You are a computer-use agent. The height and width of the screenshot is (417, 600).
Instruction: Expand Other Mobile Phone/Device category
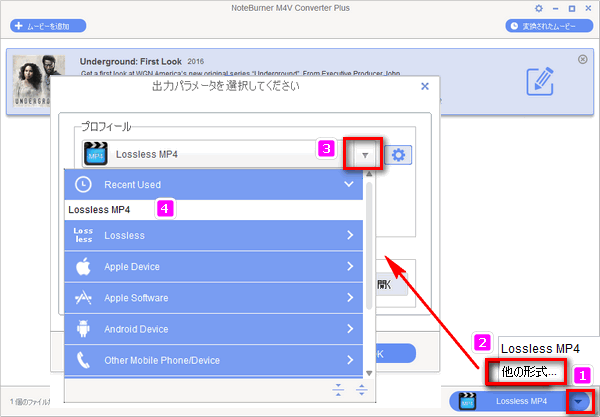[214, 360]
